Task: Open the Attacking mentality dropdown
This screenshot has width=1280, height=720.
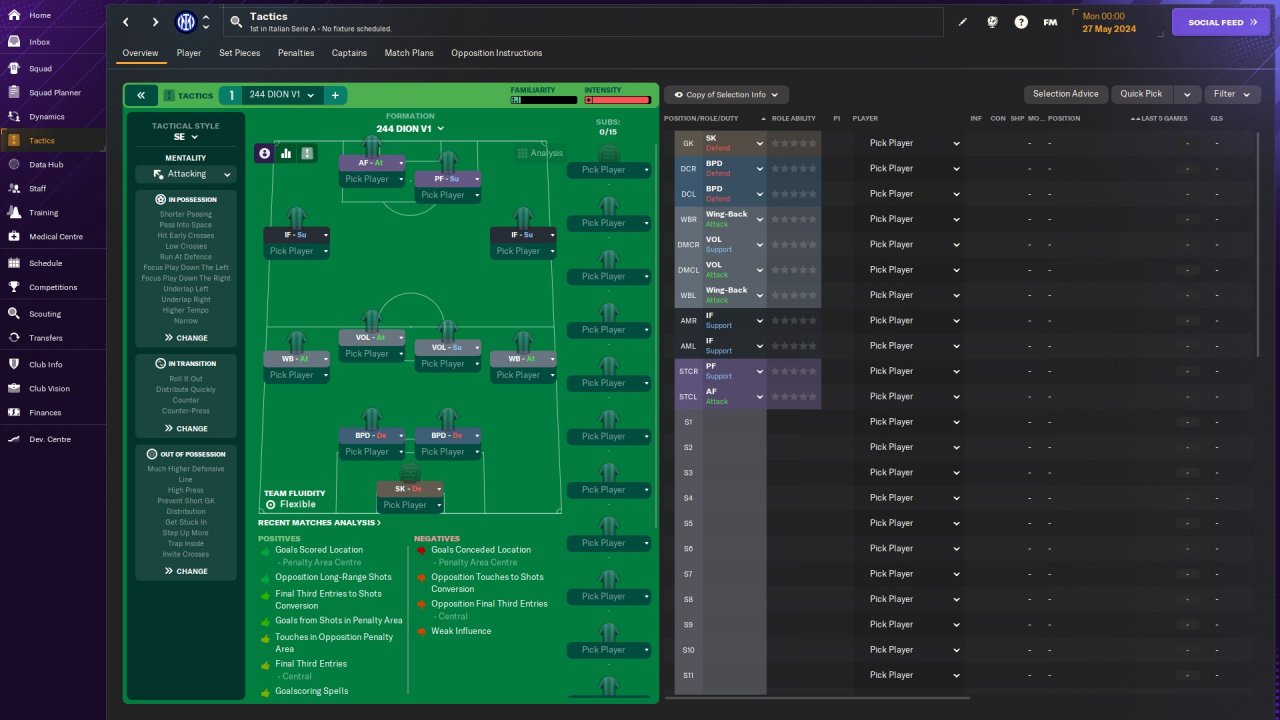Action: coord(187,174)
